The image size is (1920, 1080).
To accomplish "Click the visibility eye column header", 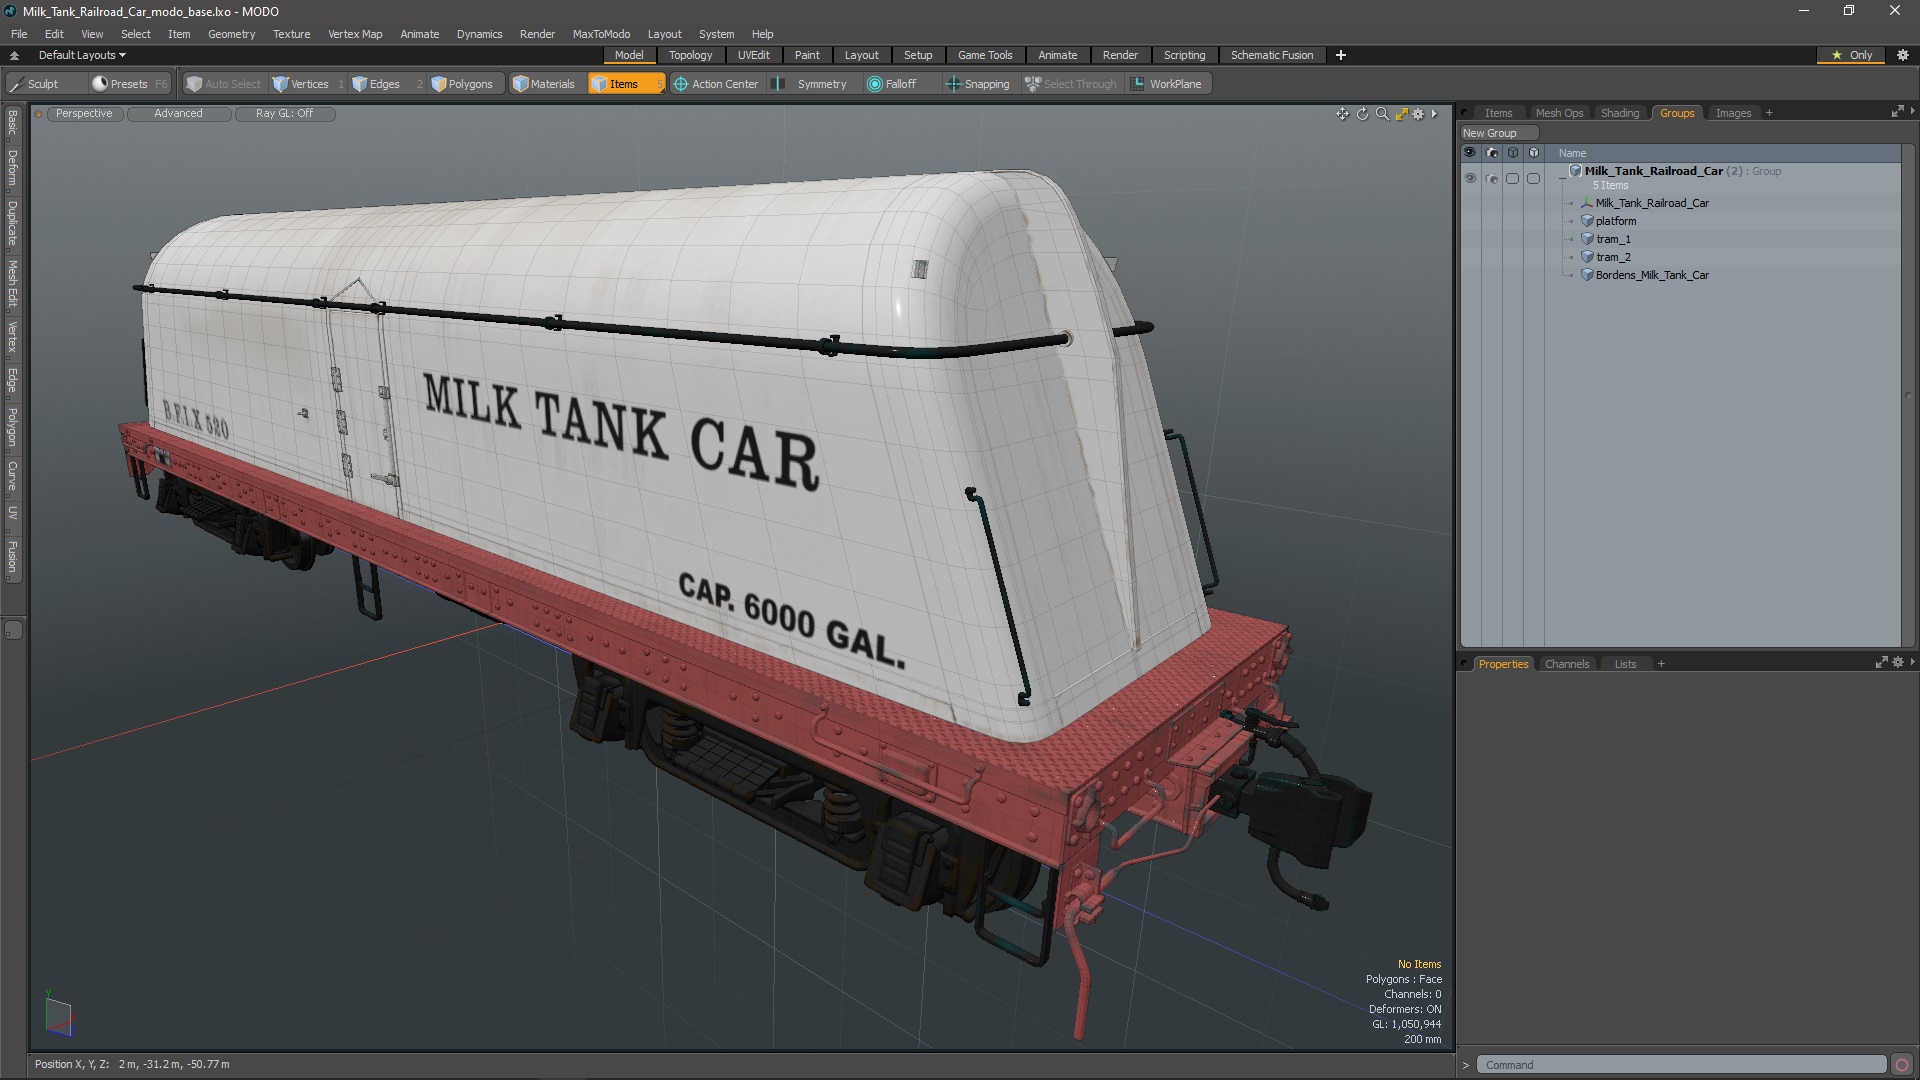I will coord(1470,153).
